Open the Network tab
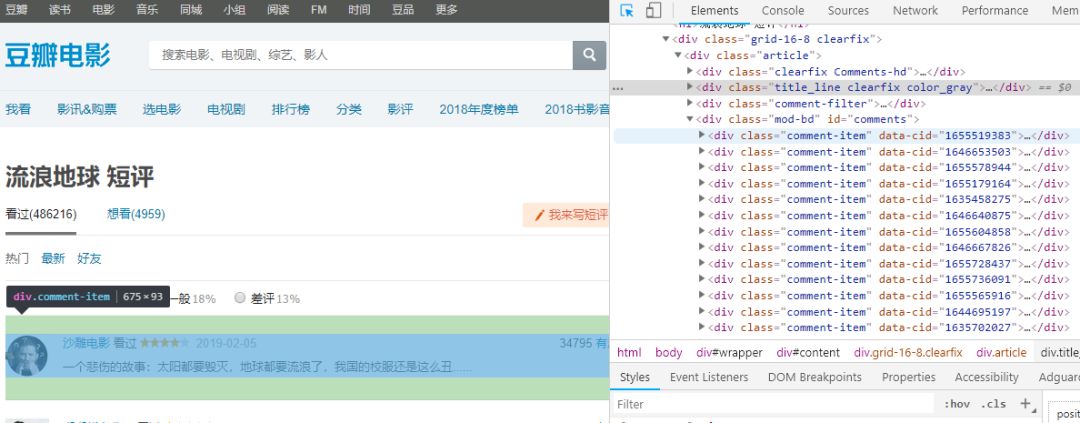The width and height of the screenshot is (1080, 423). click(x=915, y=10)
